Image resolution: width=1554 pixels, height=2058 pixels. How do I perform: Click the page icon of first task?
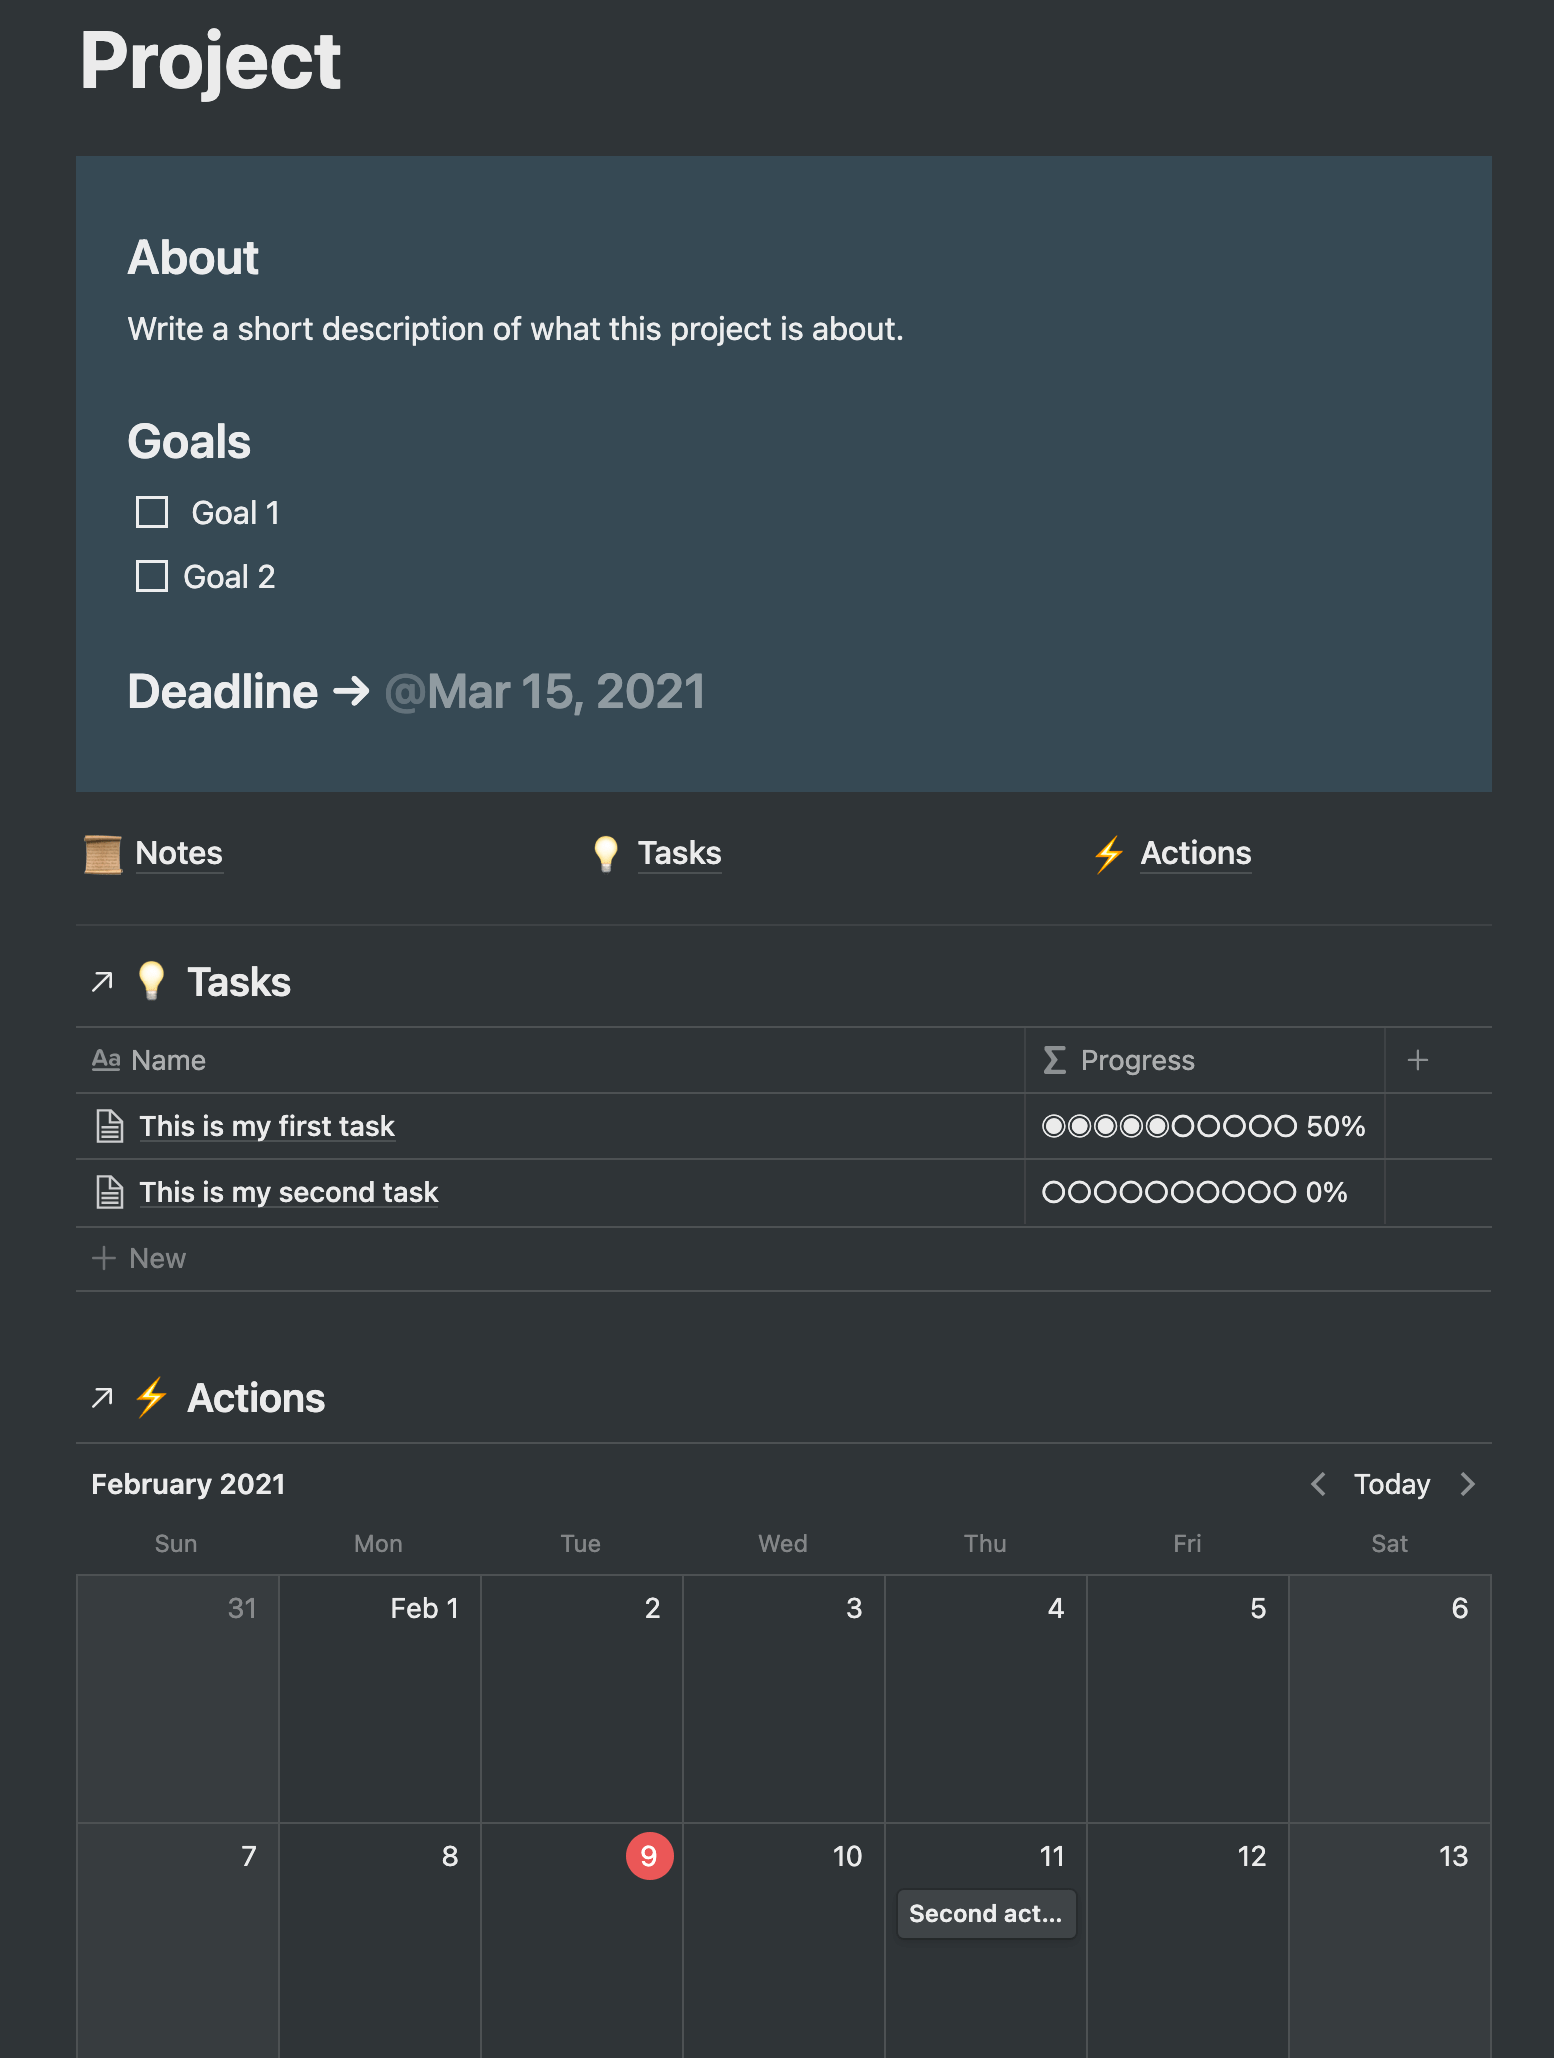[109, 1126]
